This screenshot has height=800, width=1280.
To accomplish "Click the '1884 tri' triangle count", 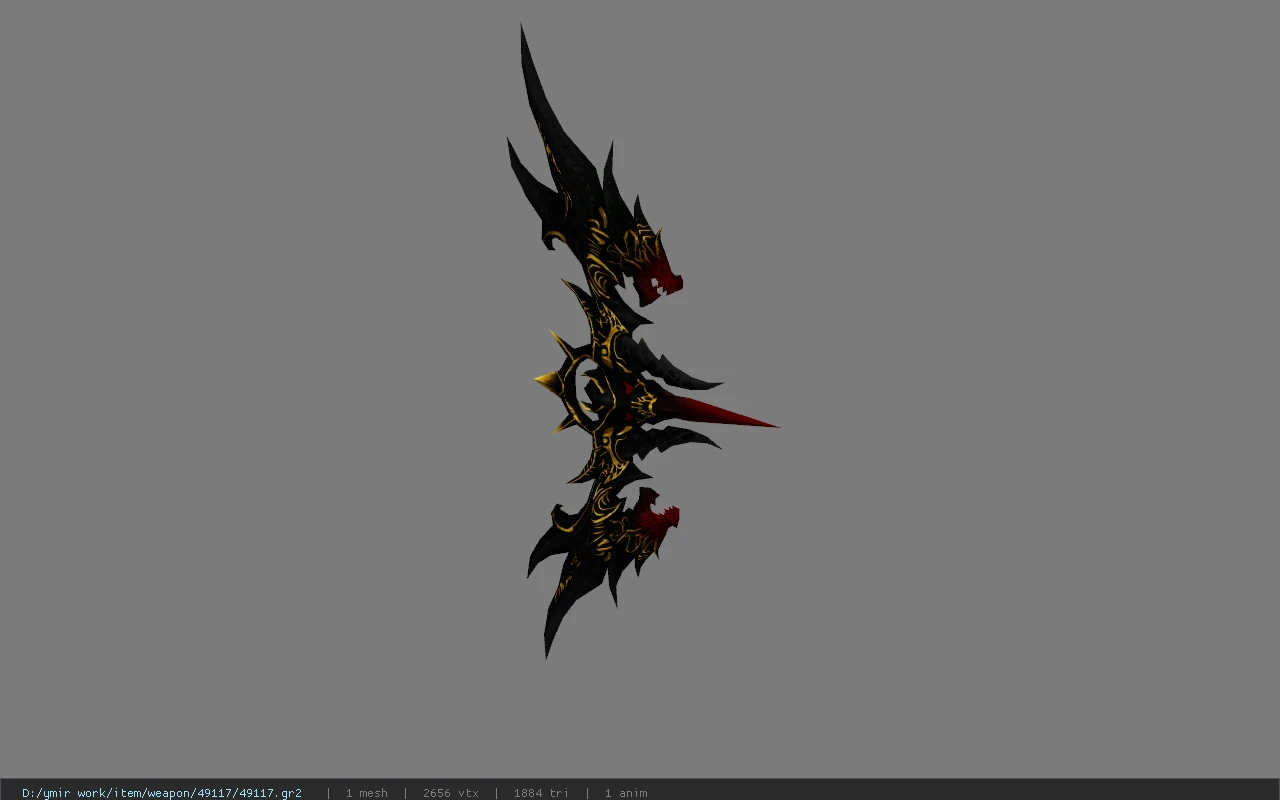I will click(x=541, y=793).
